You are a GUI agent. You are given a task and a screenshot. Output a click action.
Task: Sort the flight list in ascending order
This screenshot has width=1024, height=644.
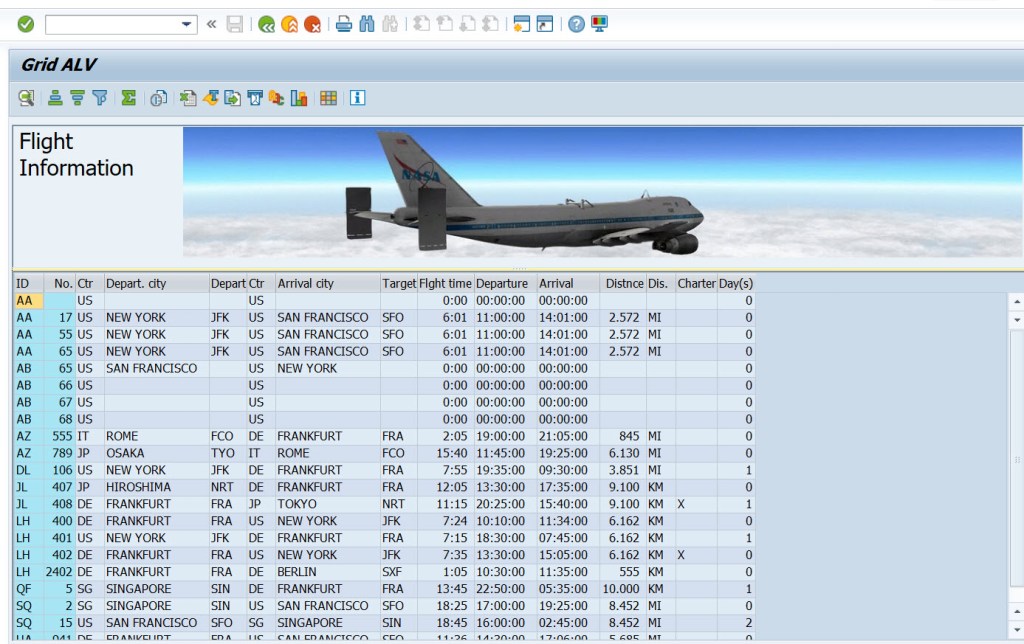click(x=55, y=97)
